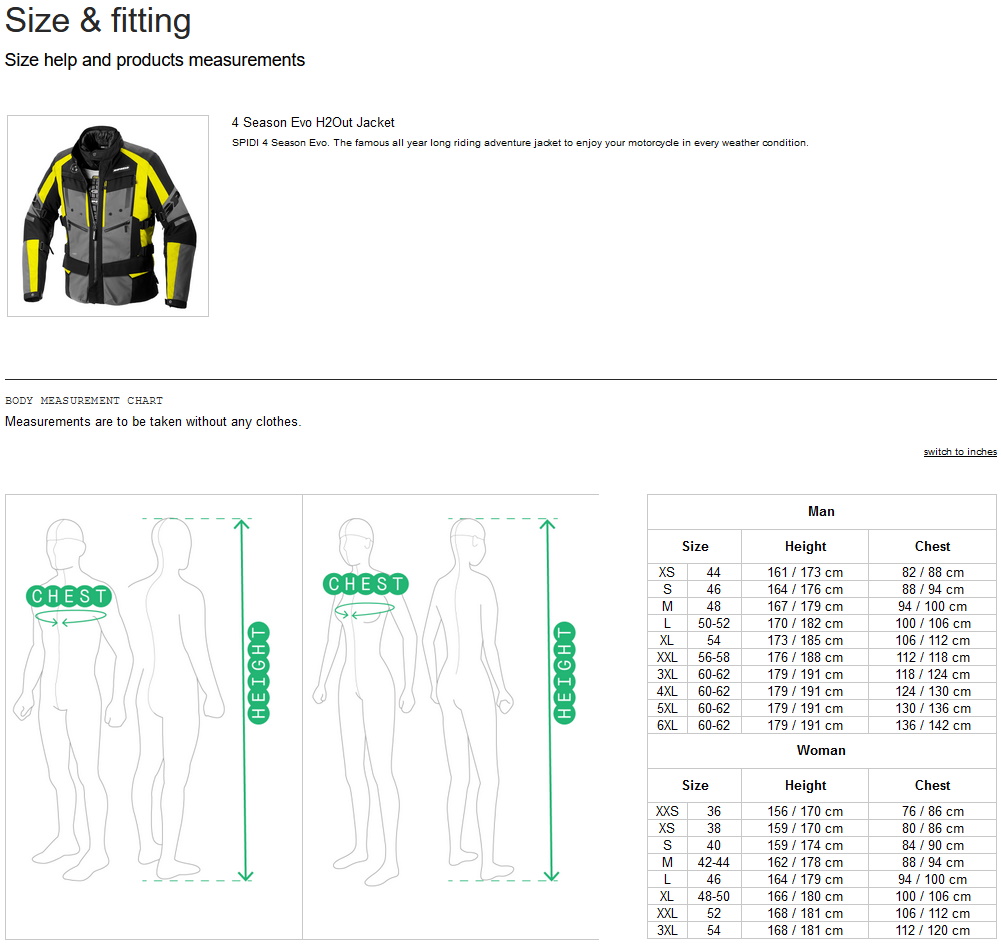Click the male figure CHEST badge
1001x946 pixels.
[69, 596]
